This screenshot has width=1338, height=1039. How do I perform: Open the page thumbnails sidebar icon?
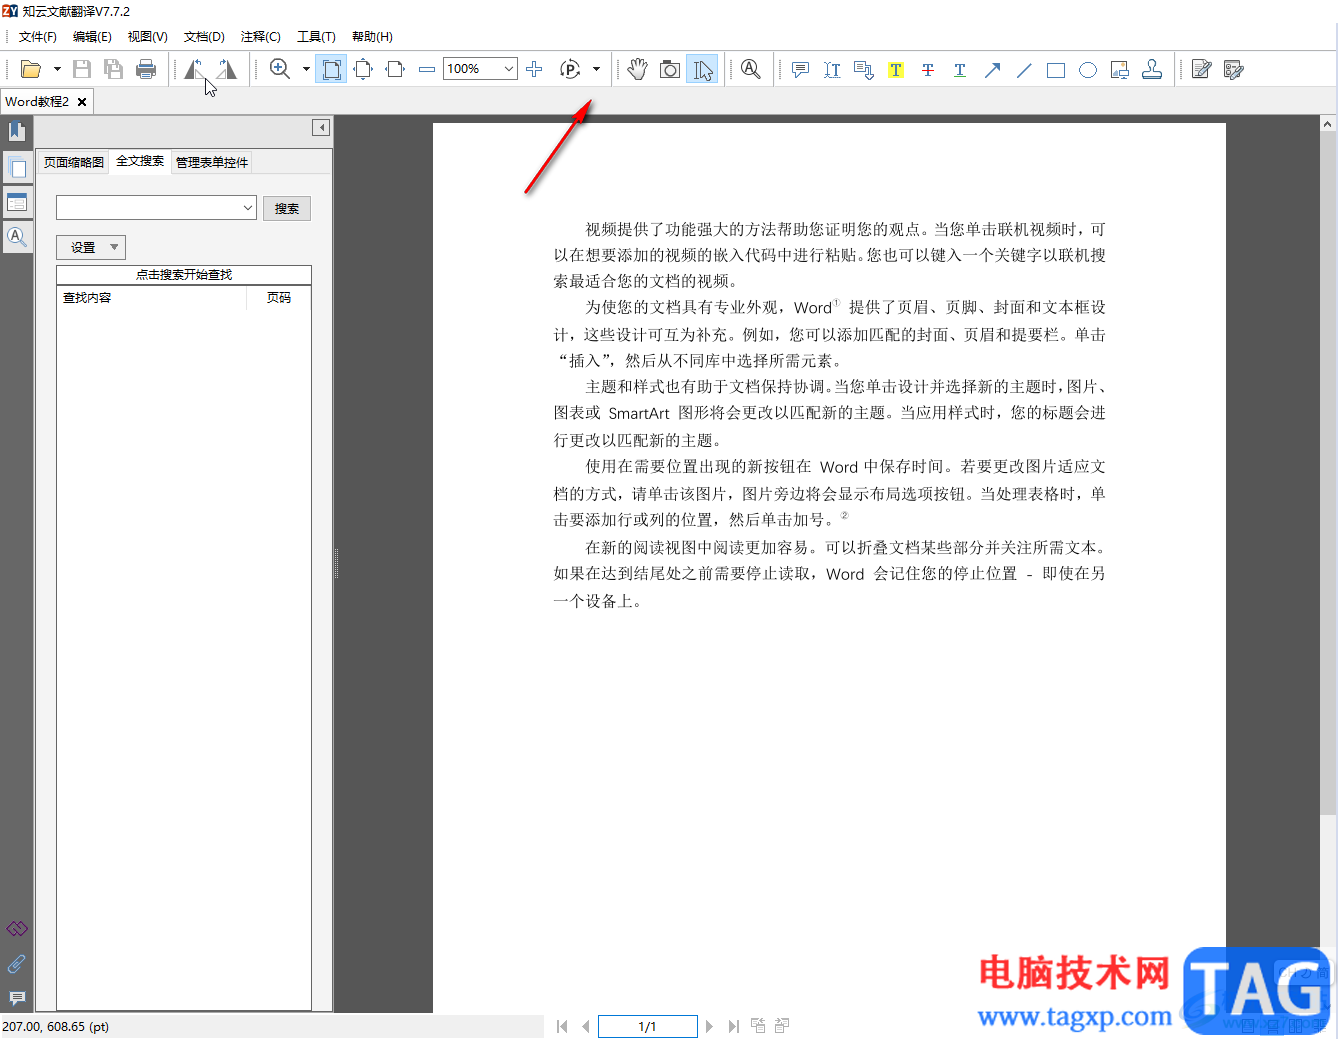coord(17,168)
